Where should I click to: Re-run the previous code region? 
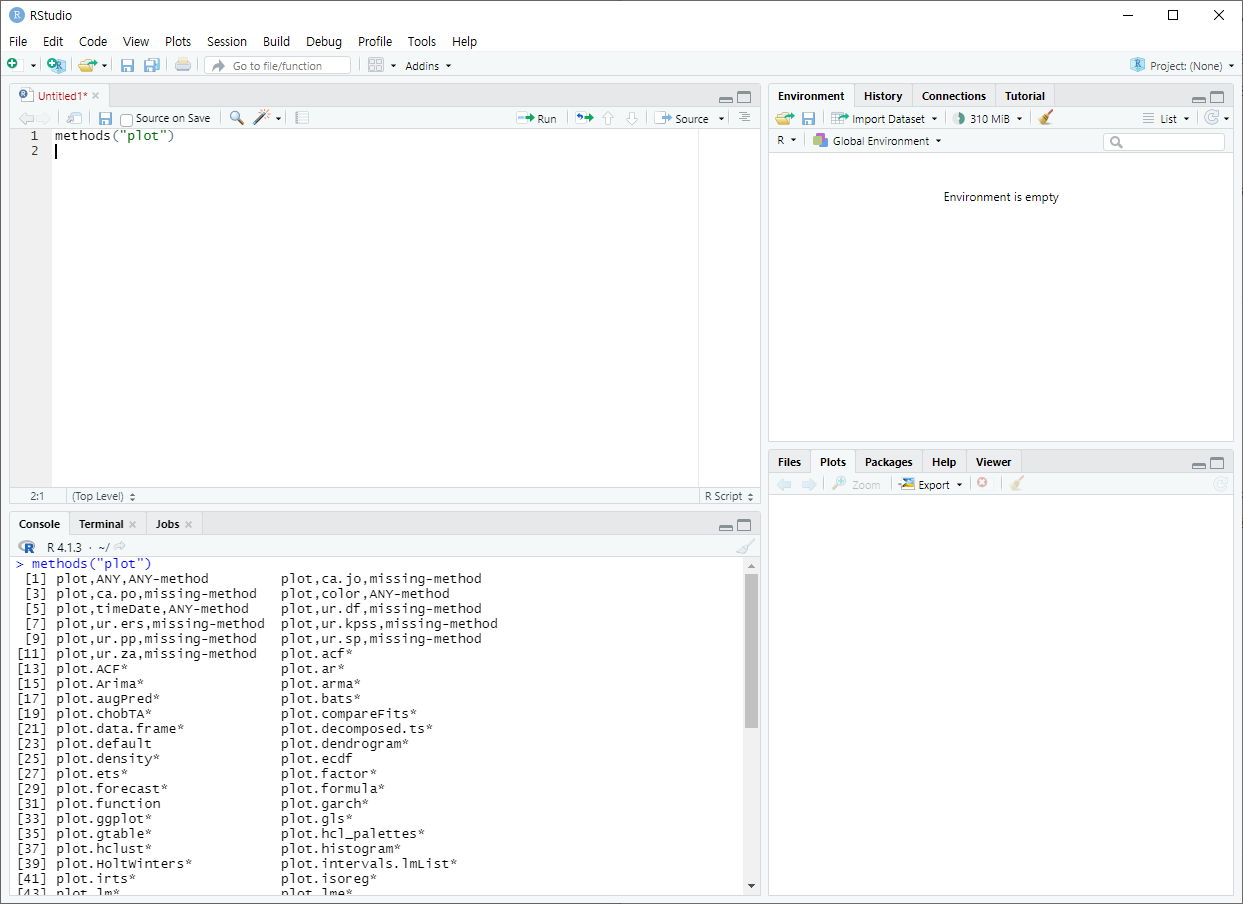pos(584,118)
